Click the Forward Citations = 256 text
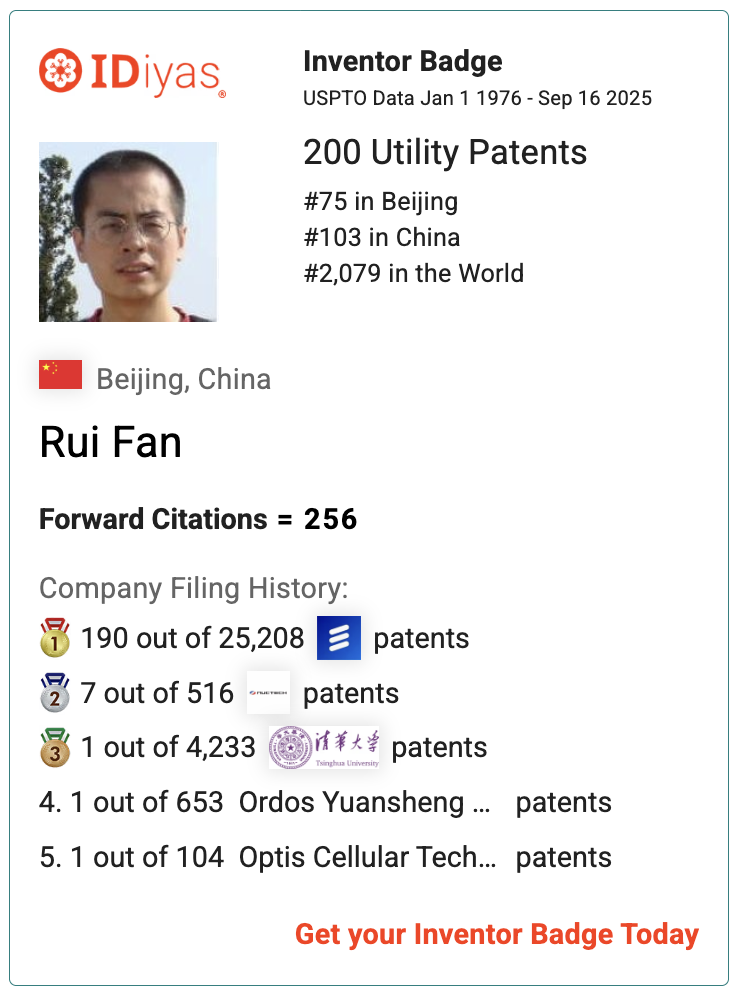Viewport: 738px width, 994px height. click(198, 519)
